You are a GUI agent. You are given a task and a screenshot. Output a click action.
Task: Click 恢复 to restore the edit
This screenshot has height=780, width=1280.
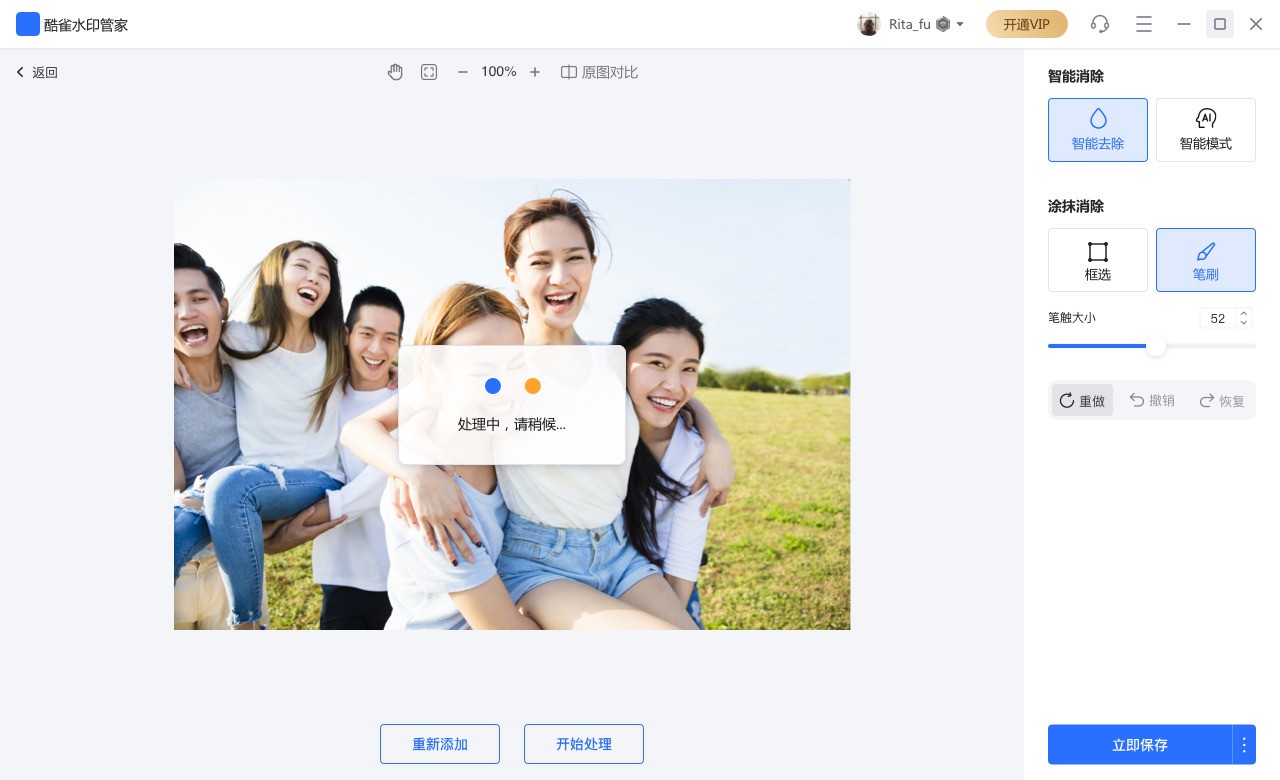(1222, 400)
